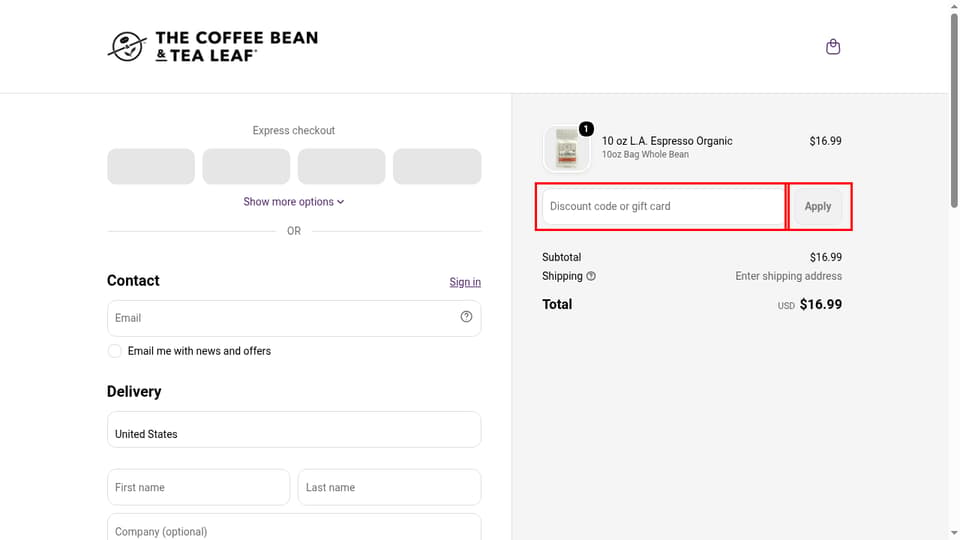Select the third express checkout button
The image size is (960, 540).
point(342,166)
